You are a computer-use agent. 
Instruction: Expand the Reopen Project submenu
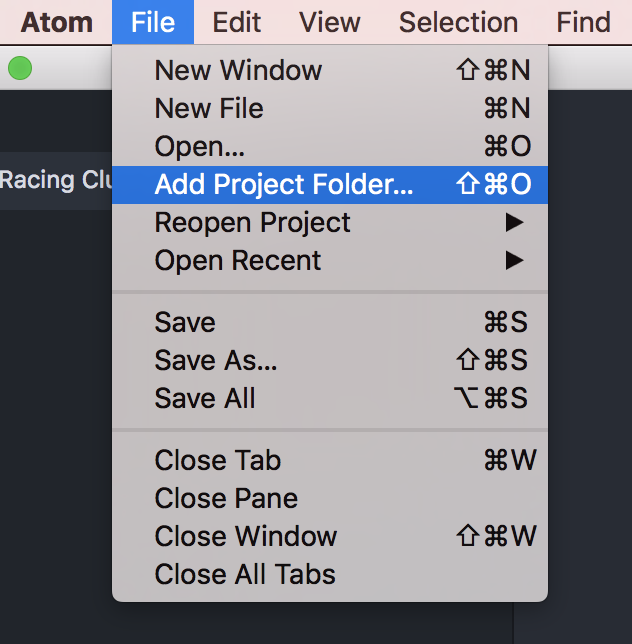click(x=253, y=222)
